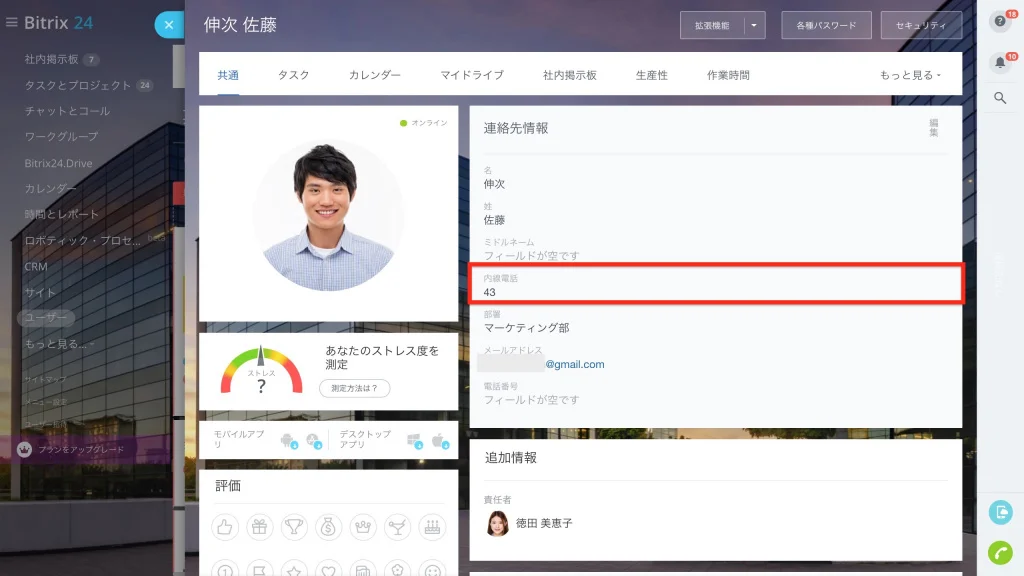Select the gift box appreciation badge
1024x576 pixels.
click(x=259, y=527)
